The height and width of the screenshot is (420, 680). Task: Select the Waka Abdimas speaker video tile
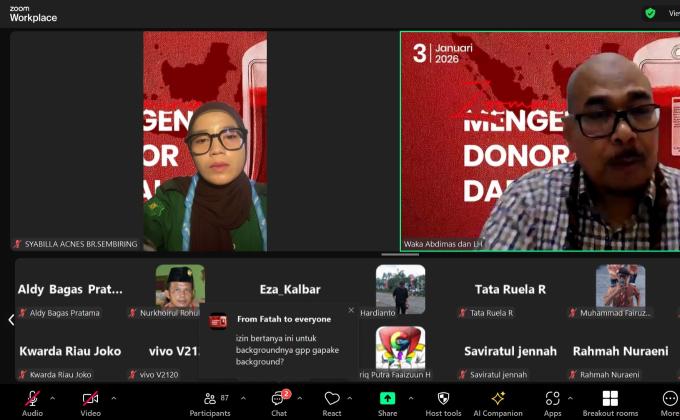(540, 140)
